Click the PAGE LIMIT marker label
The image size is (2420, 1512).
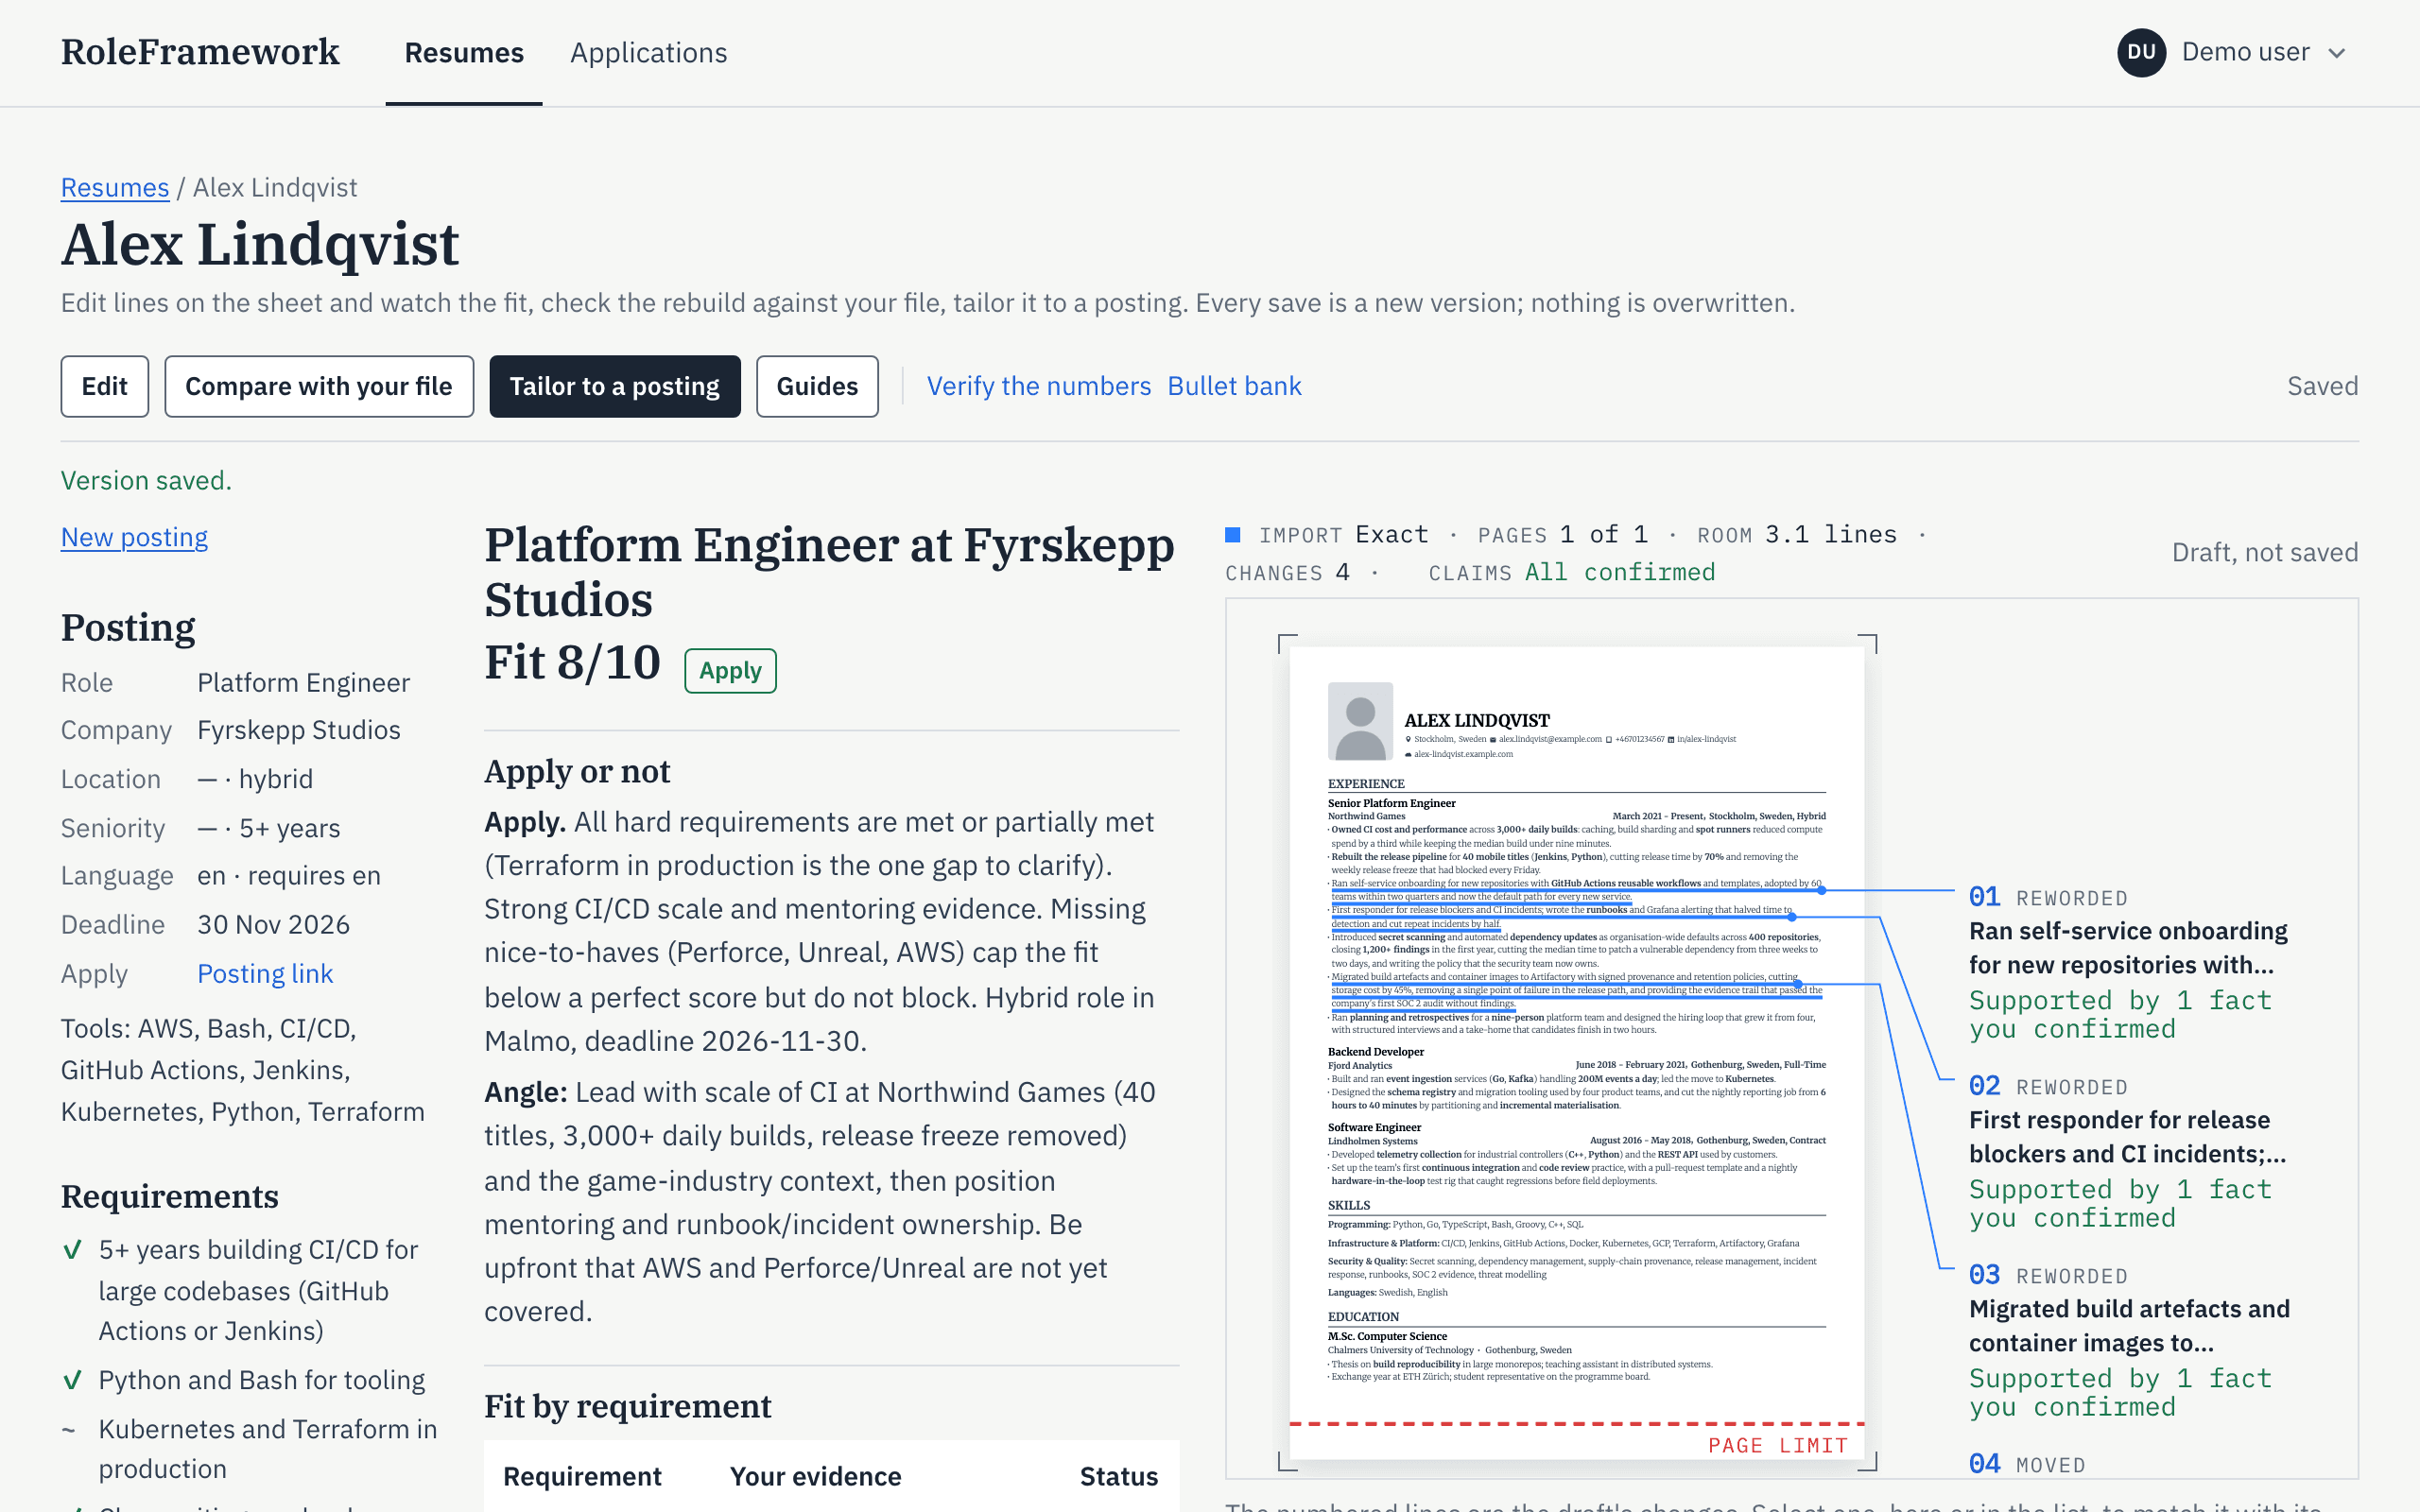1777,1445
